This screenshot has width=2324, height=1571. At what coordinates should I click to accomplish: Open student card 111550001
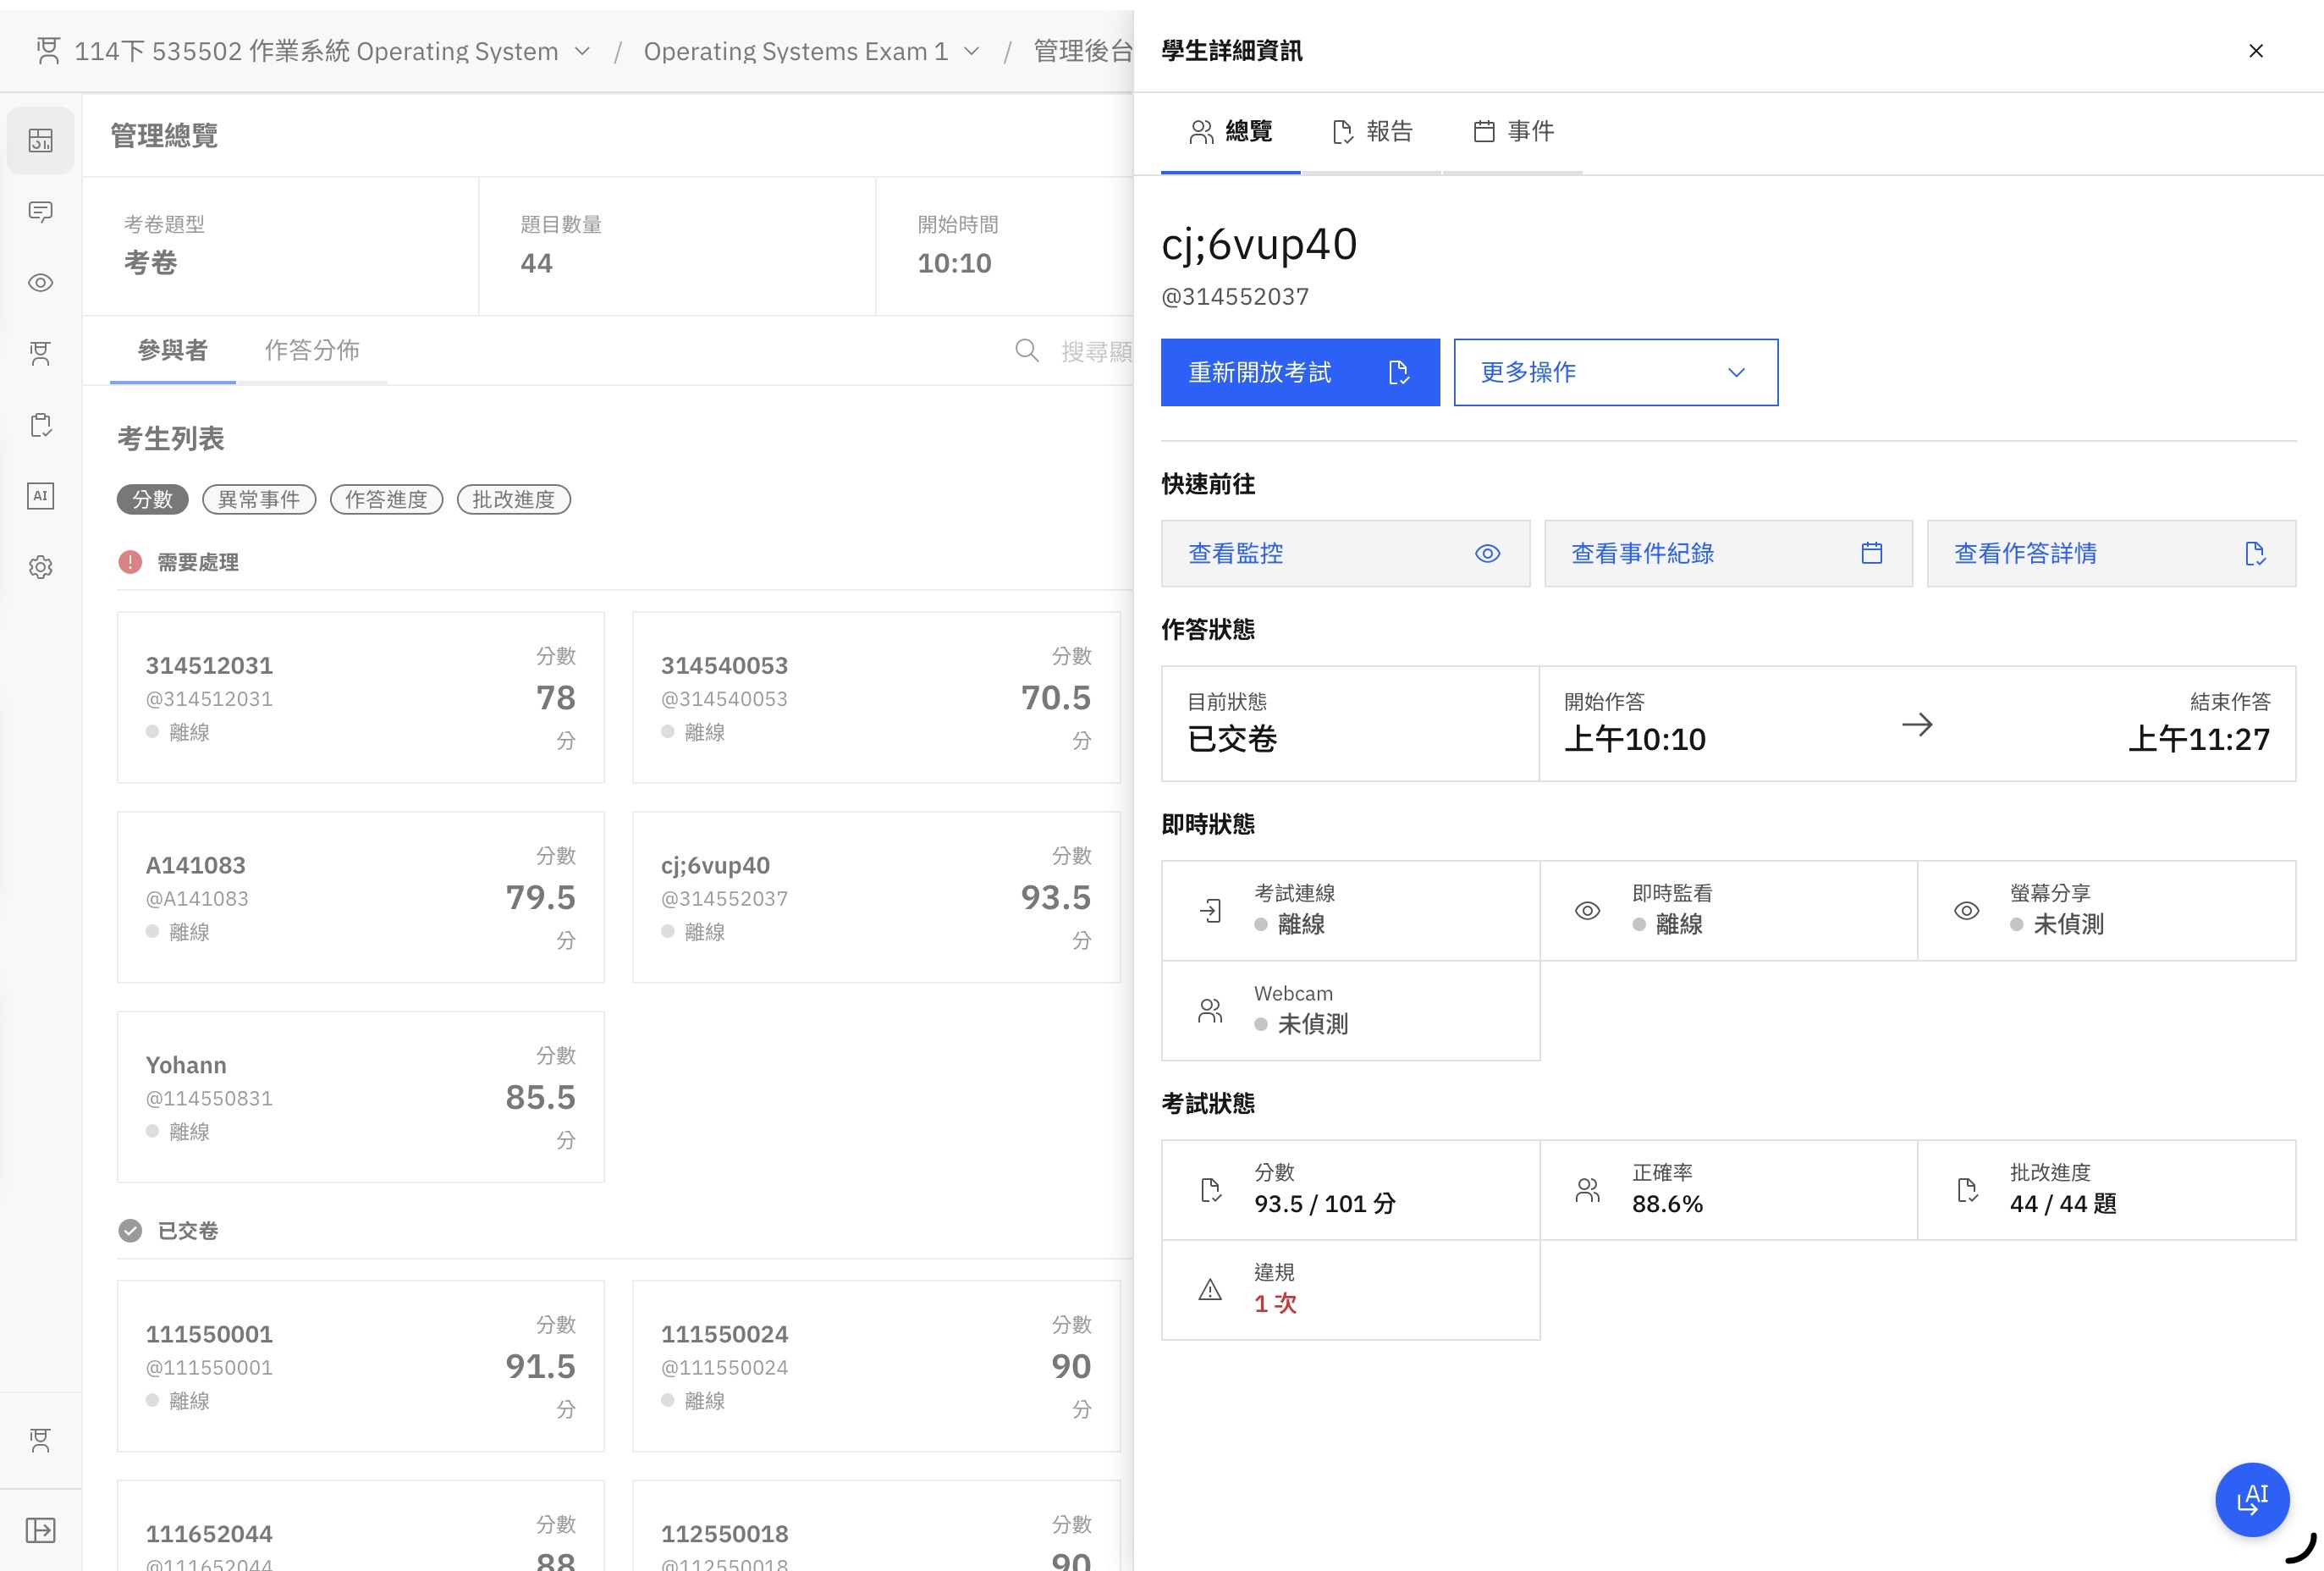pyautogui.click(x=360, y=1366)
